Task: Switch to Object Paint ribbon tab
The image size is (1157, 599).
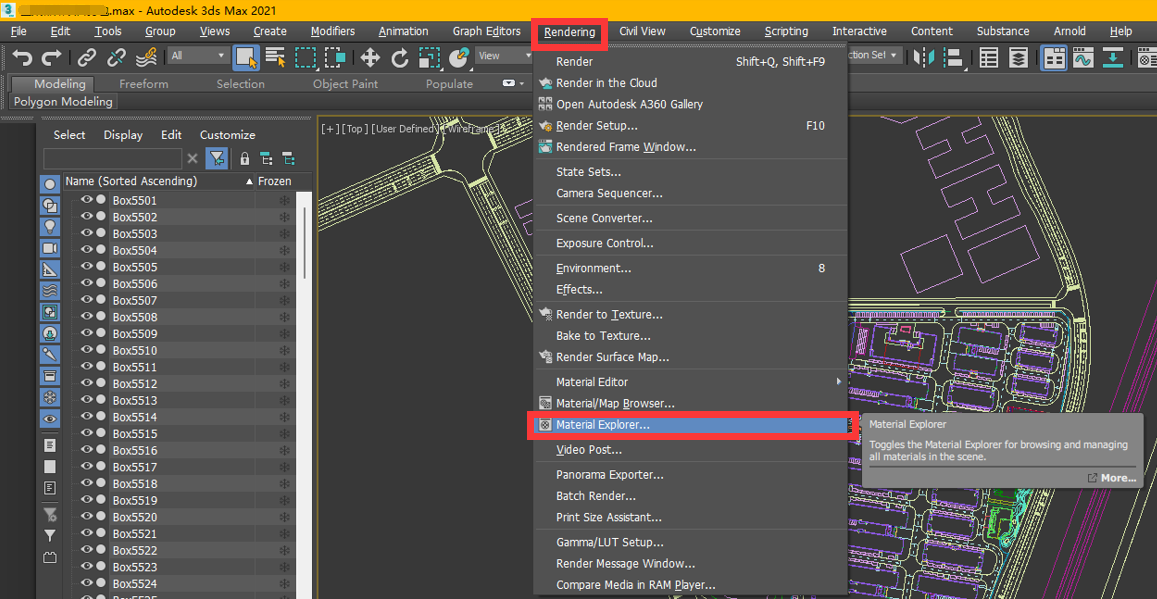Action: [x=345, y=84]
